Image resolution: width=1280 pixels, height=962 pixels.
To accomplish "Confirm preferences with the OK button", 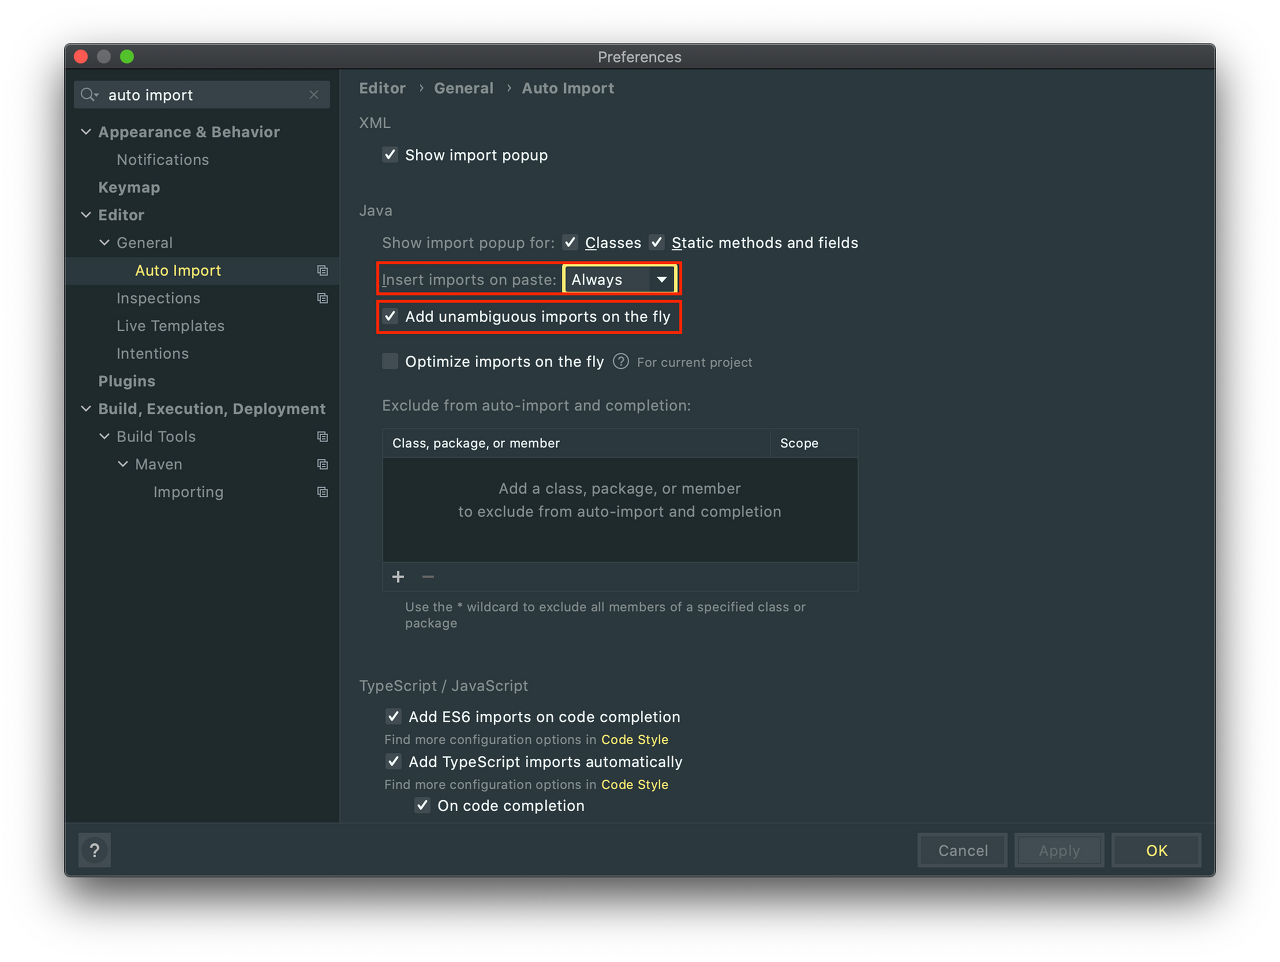I will (1157, 850).
